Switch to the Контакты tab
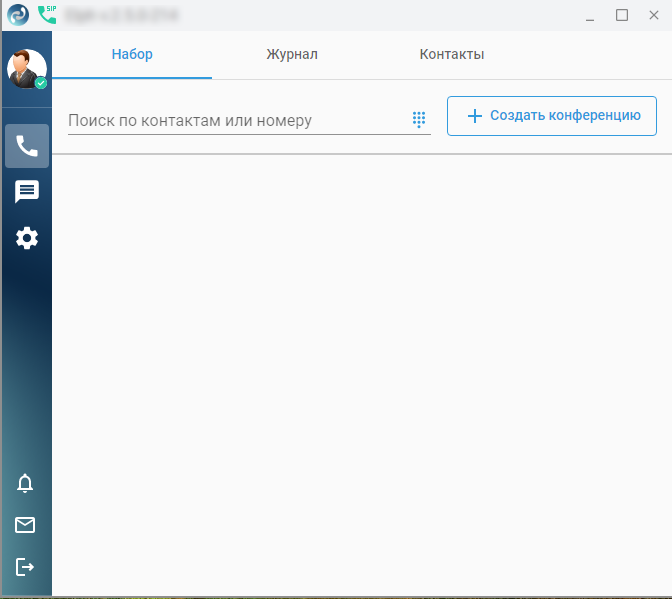The height and width of the screenshot is (599, 672). [452, 54]
